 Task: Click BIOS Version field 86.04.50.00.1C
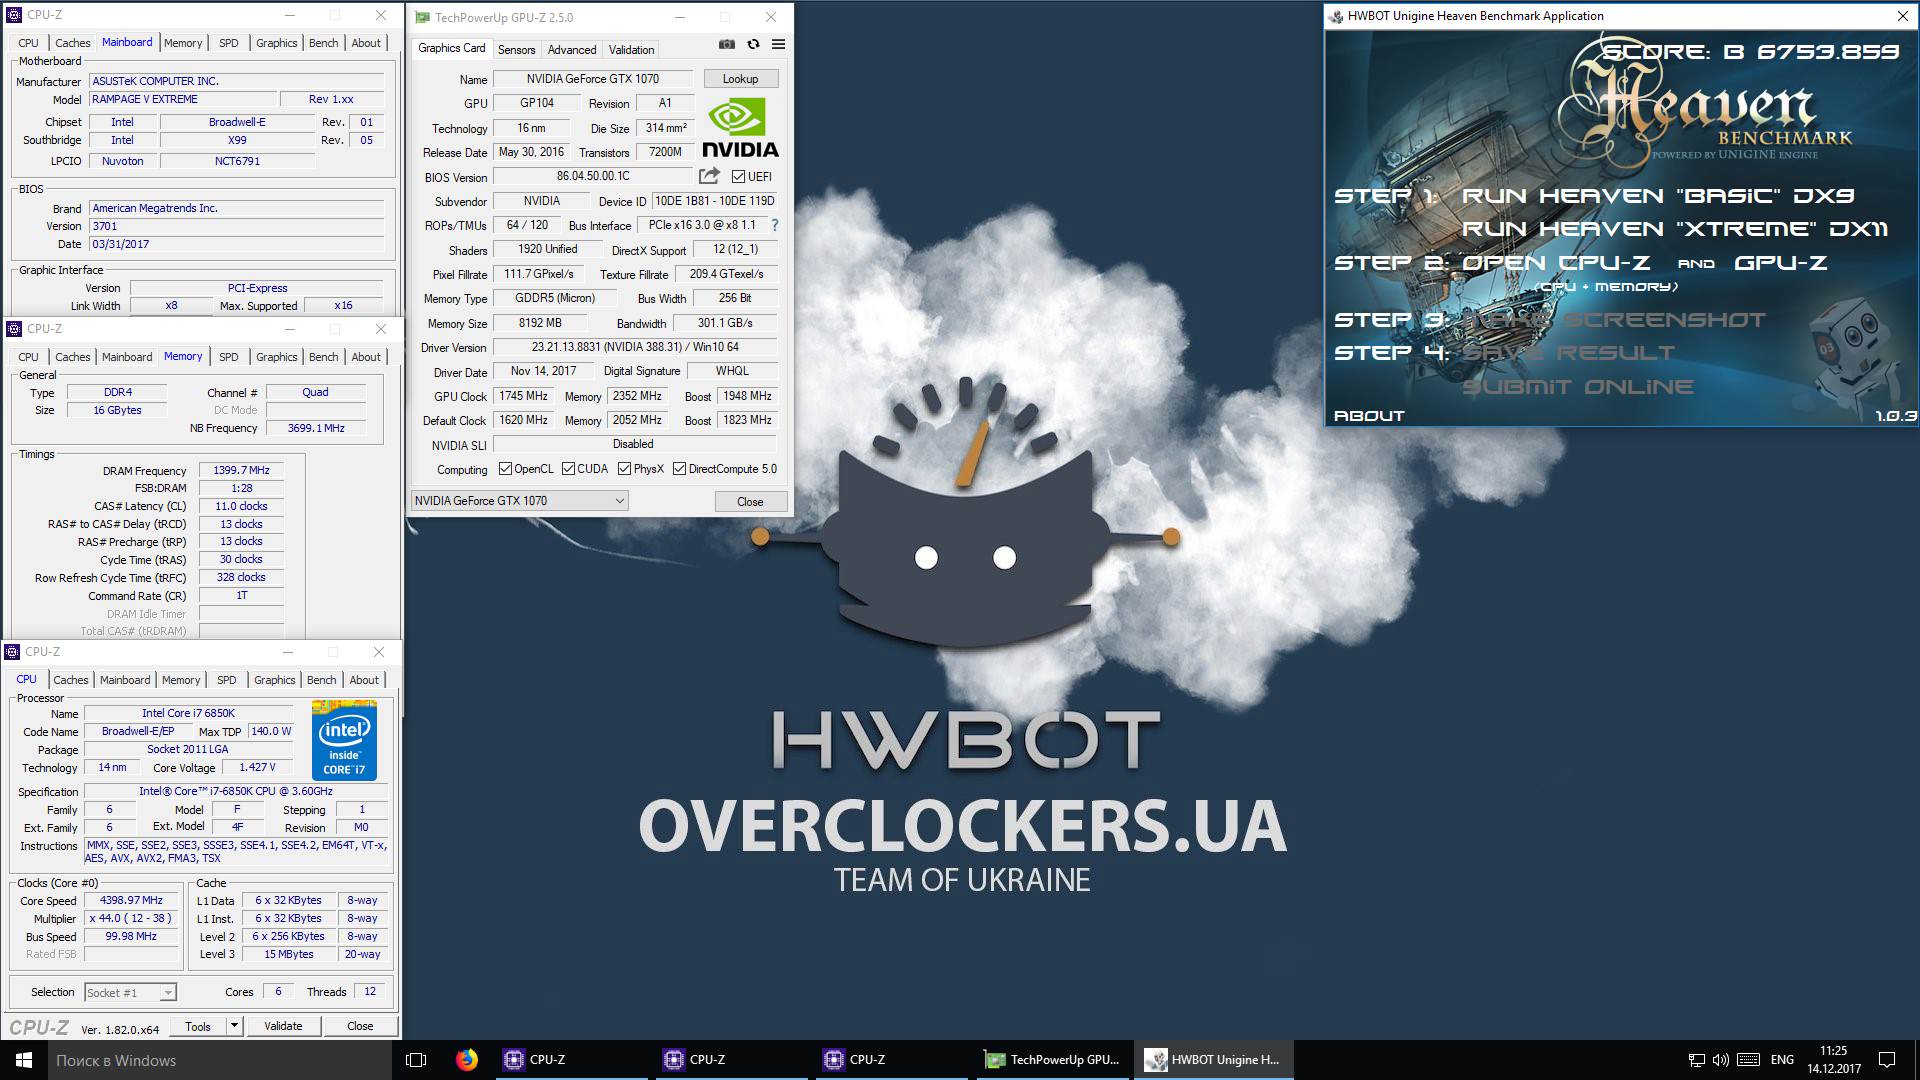pyautogui.click(x=593, y=176)
